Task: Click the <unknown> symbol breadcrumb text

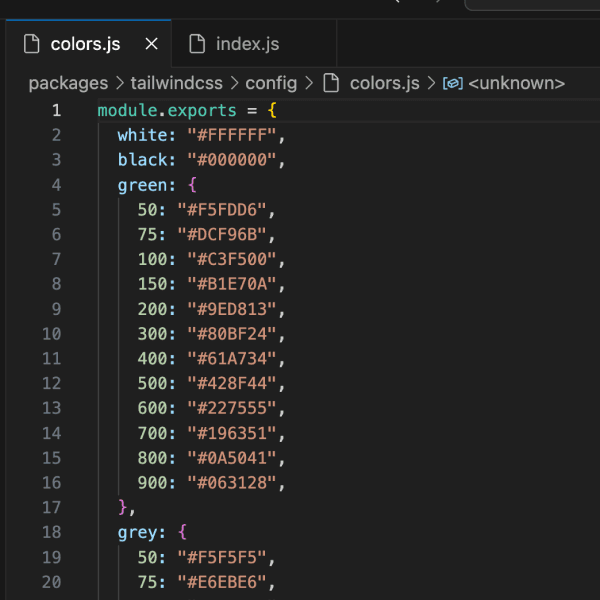Action: pyautogui.click(x=516, y=83)
